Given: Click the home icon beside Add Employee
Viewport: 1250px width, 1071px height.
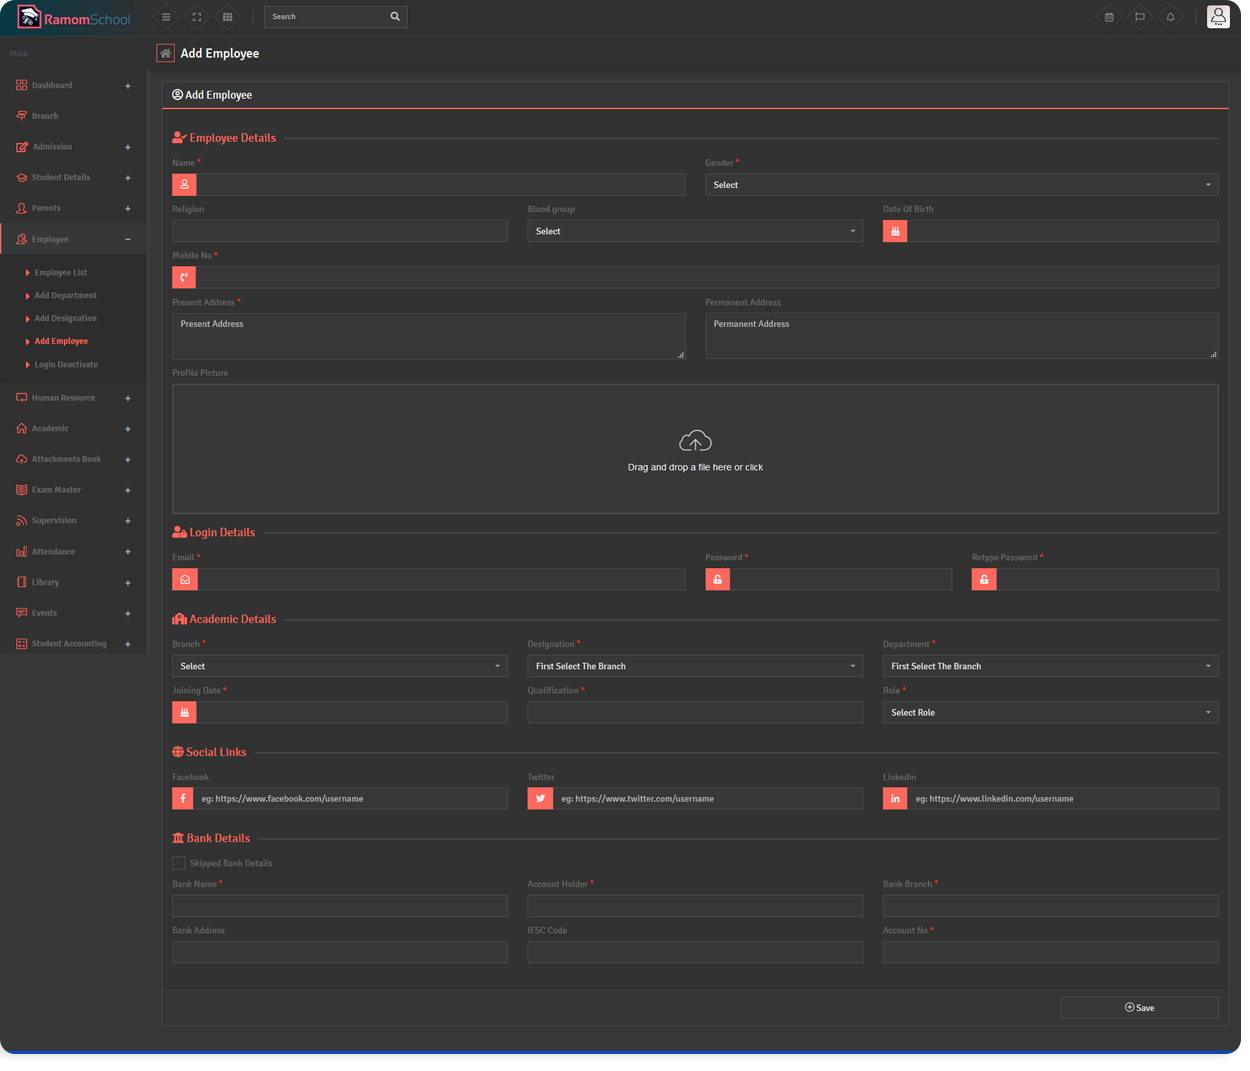Looking at the screenshot, I should point(166,54).
